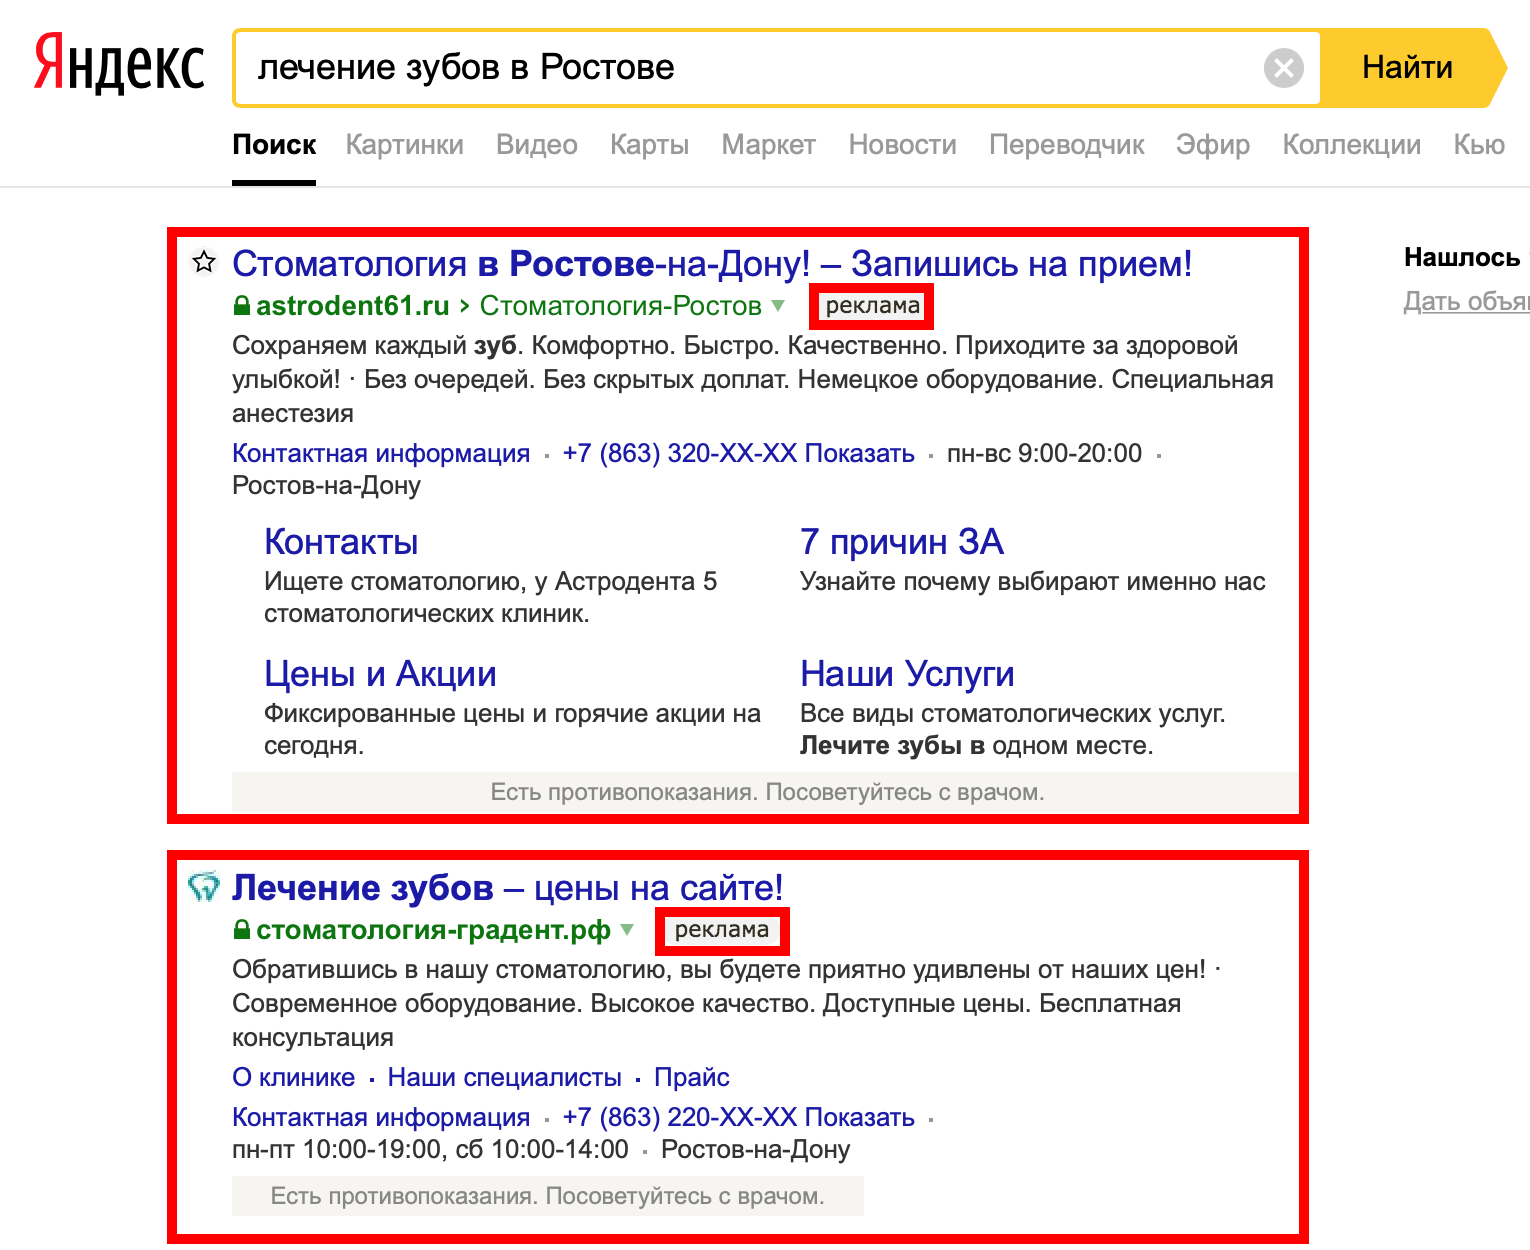1530x1250 pixels.
Task: Click the реклама label on astrodent61 ad
Action: point(873,306)
